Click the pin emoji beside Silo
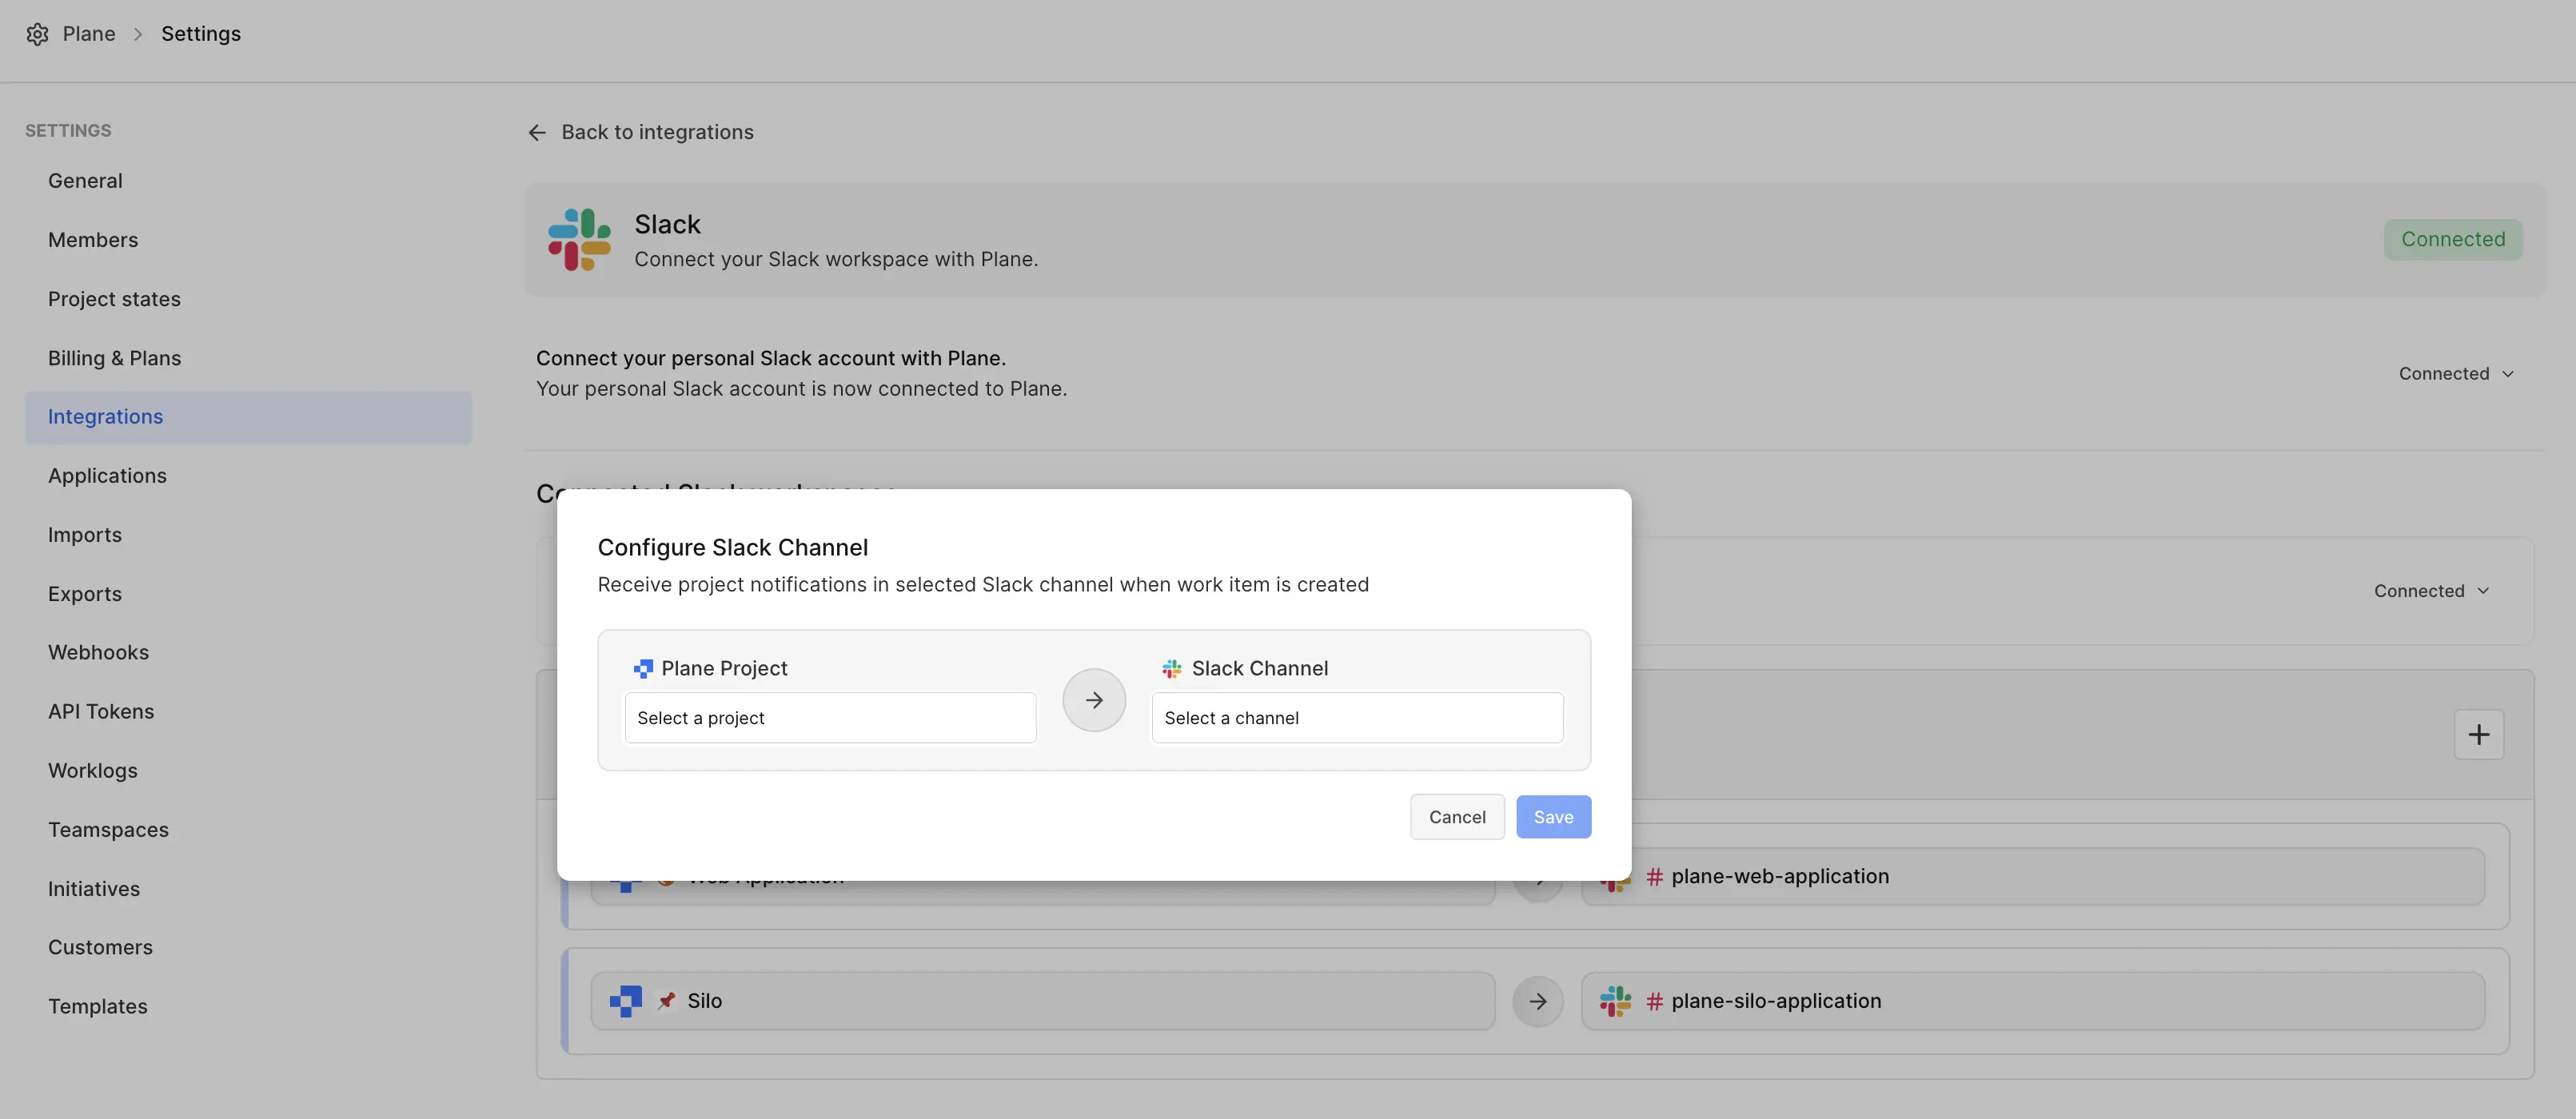 (666, 1001)
